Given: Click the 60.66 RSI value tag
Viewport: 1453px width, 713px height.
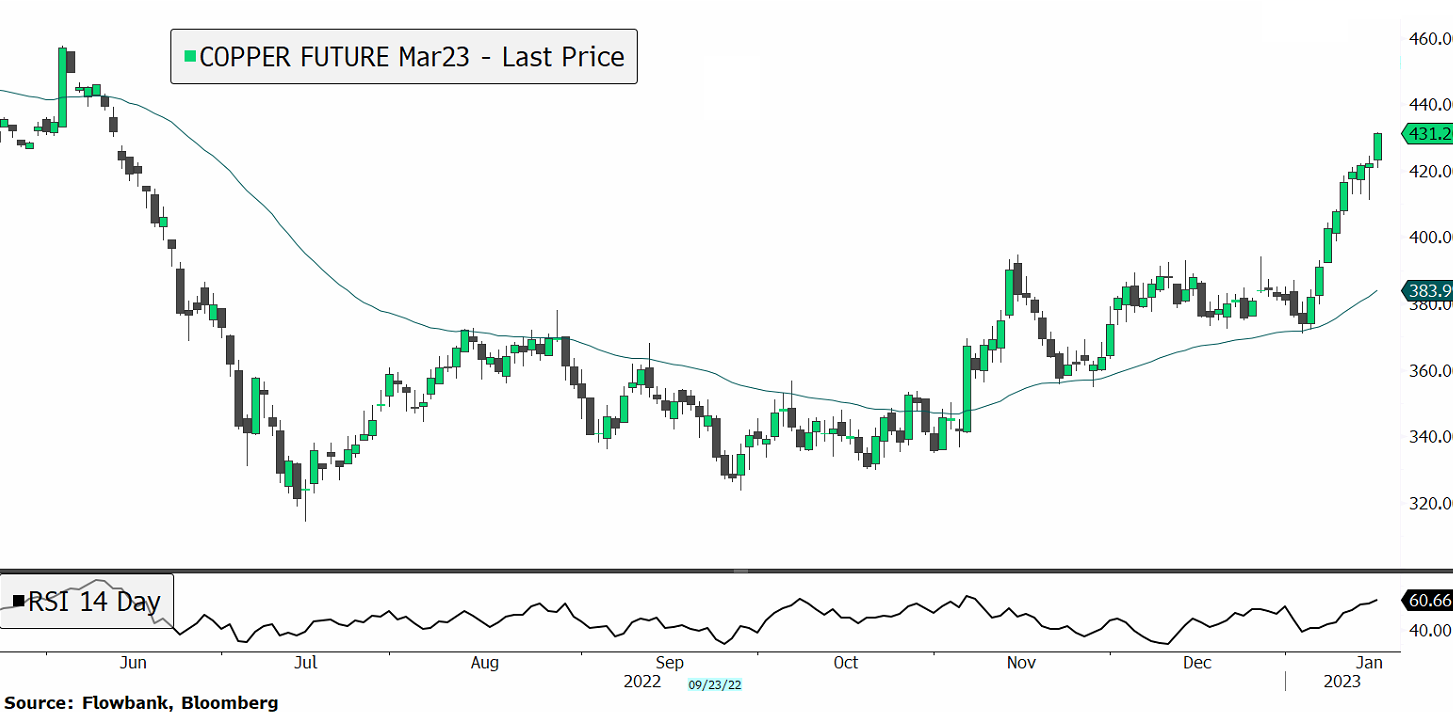Looking at the screenshot, I should tap(1428, 600).
